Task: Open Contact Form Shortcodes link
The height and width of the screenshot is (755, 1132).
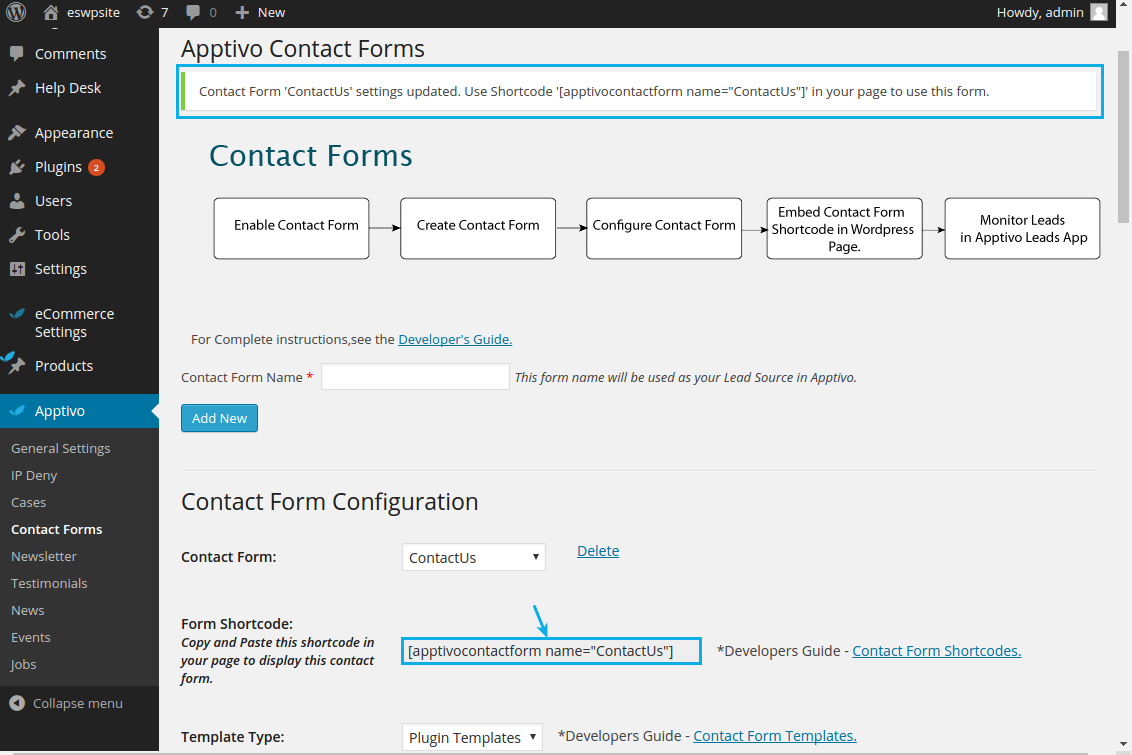Action: pyautogui.click(x=936, y=650)
